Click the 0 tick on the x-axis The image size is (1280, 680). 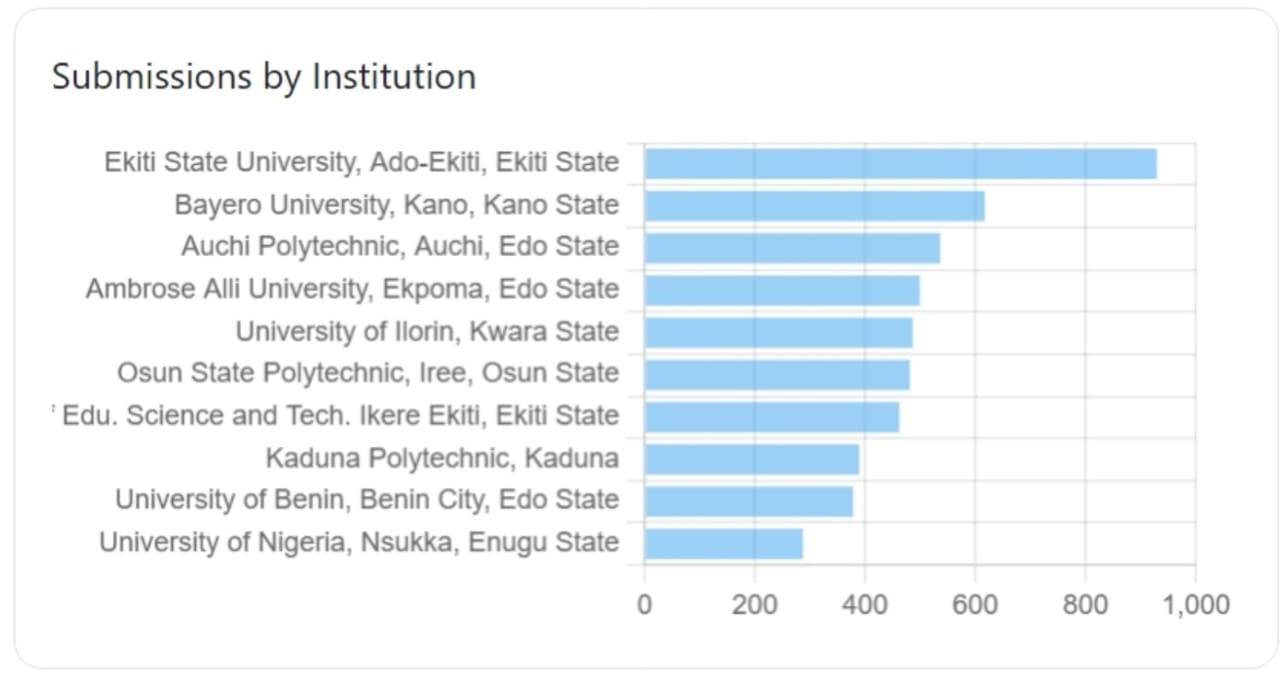[645, 604]
